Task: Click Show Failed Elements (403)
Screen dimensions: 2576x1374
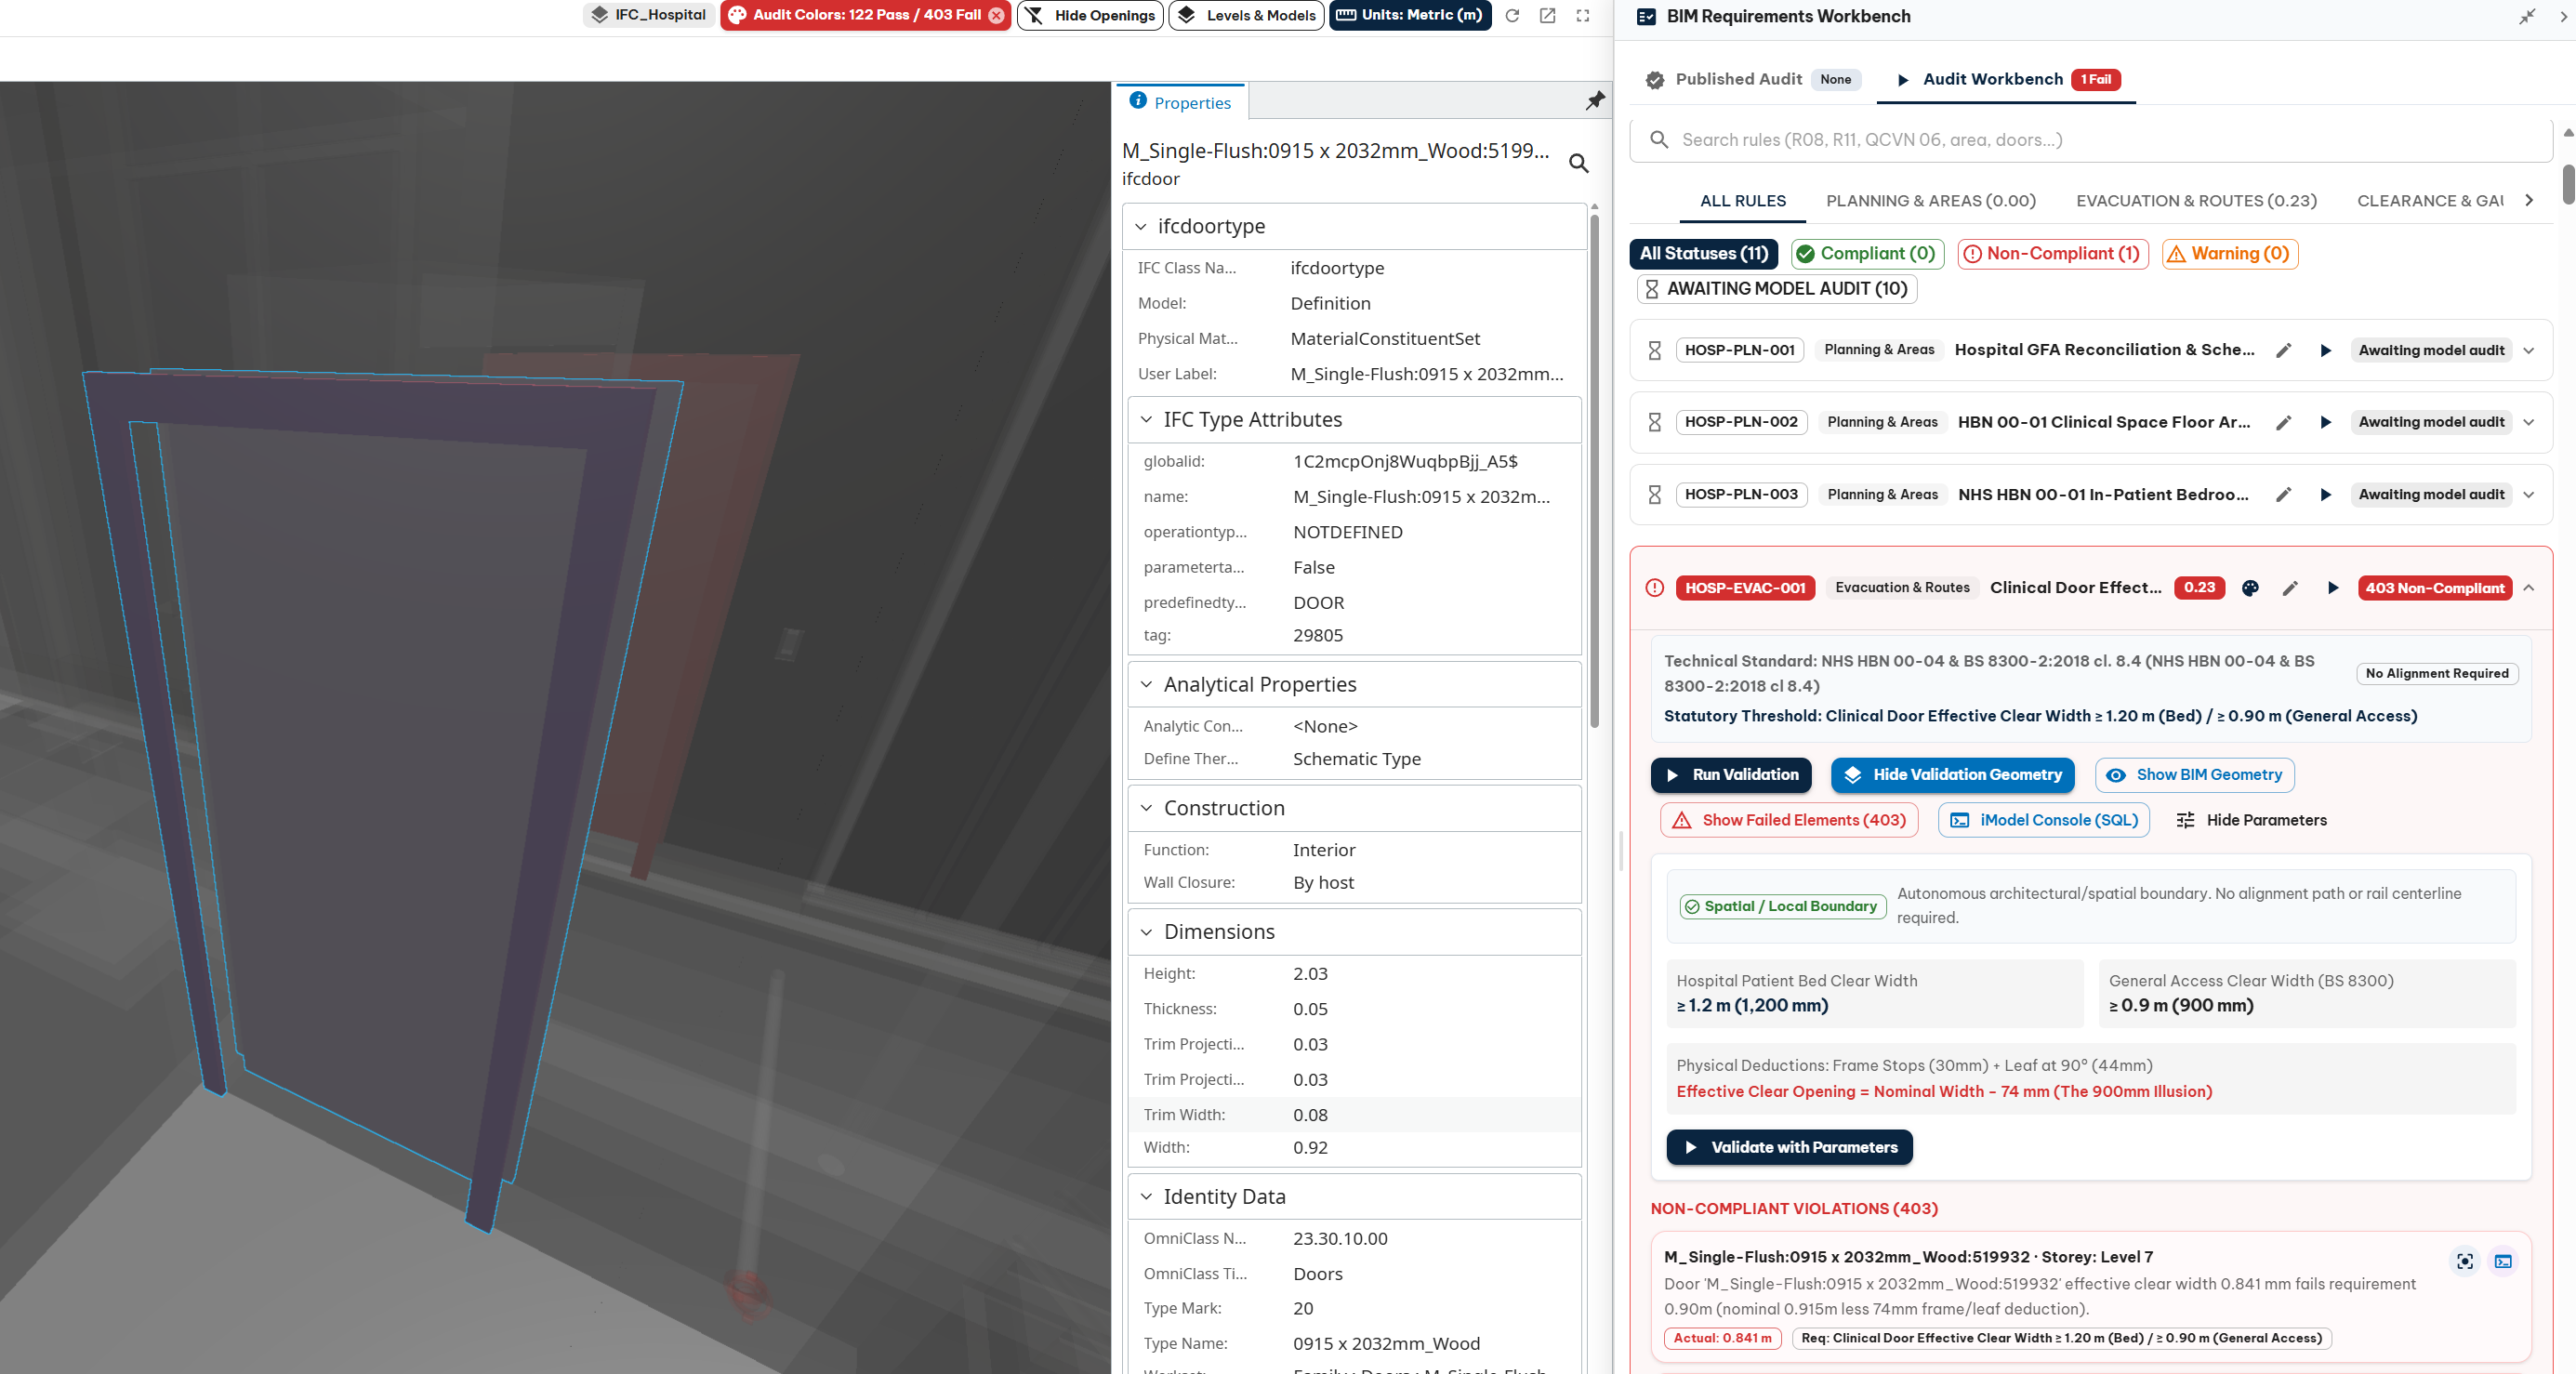Action: point(1789,820)
